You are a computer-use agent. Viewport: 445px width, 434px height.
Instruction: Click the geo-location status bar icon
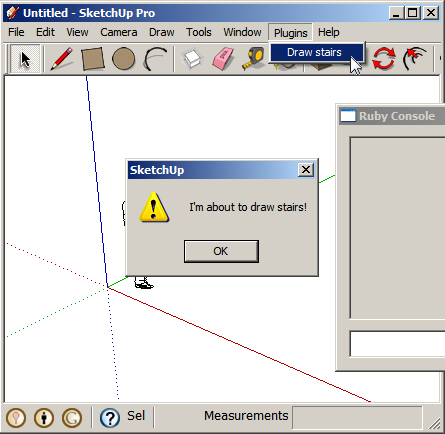pyautogui.click(x=16, y=417)
